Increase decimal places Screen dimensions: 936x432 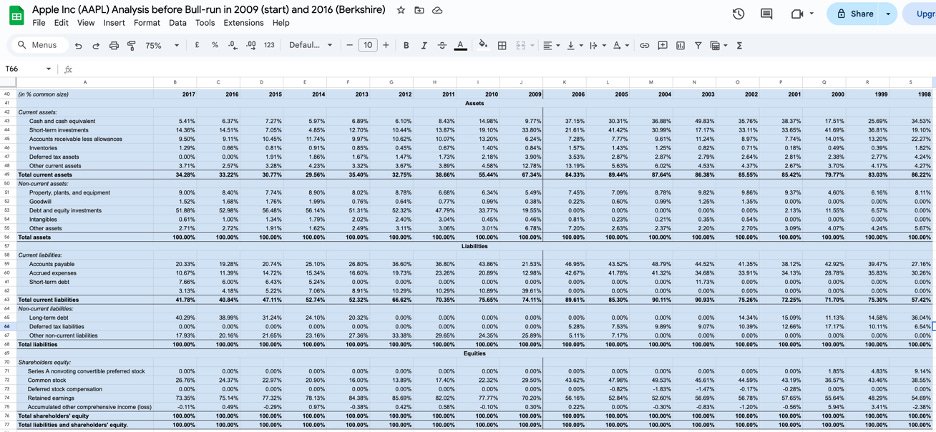pyautogui.click(x=251, y=45)
